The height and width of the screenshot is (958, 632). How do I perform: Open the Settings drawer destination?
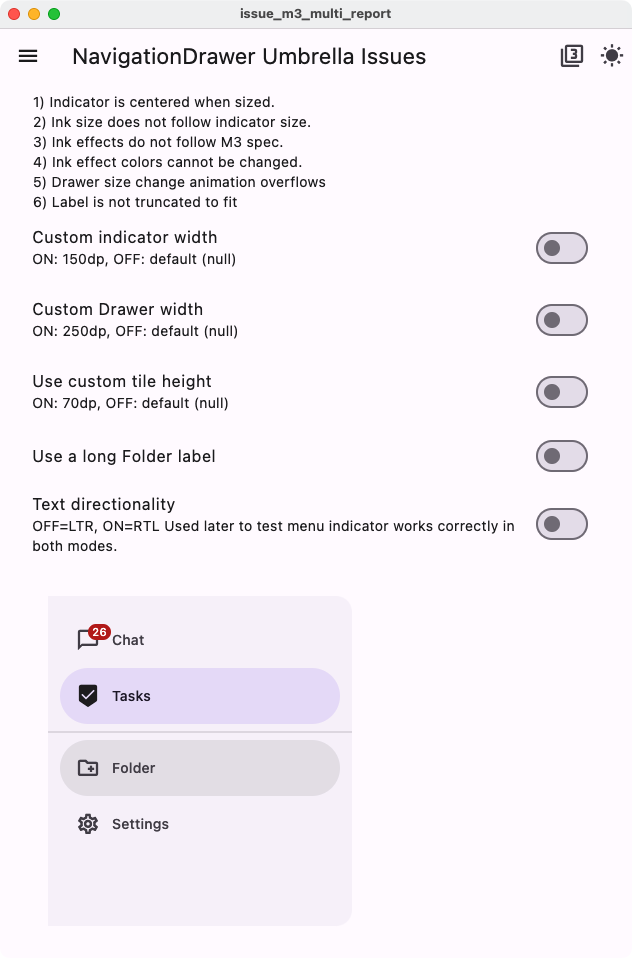(x=200, y=823)
